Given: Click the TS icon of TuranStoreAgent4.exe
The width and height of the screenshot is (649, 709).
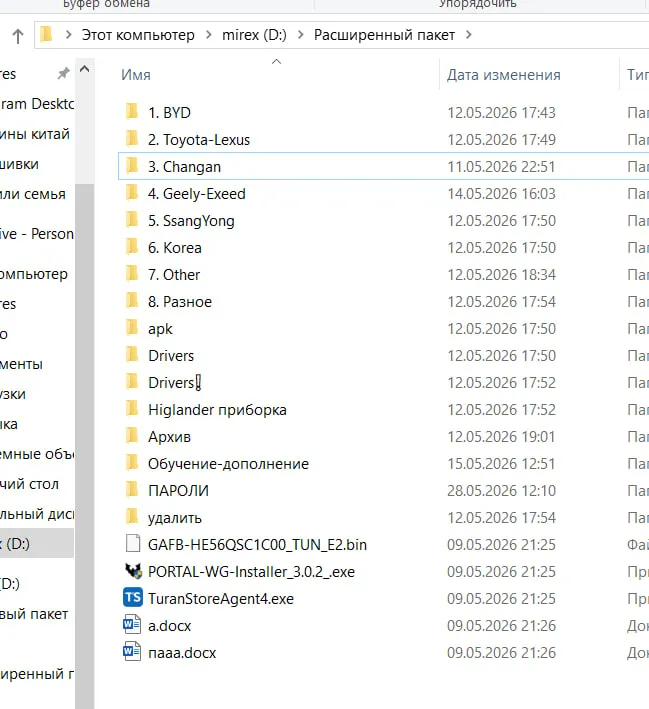Looking at the screenshot, I should pyautogui.click(x=133, y=598).
